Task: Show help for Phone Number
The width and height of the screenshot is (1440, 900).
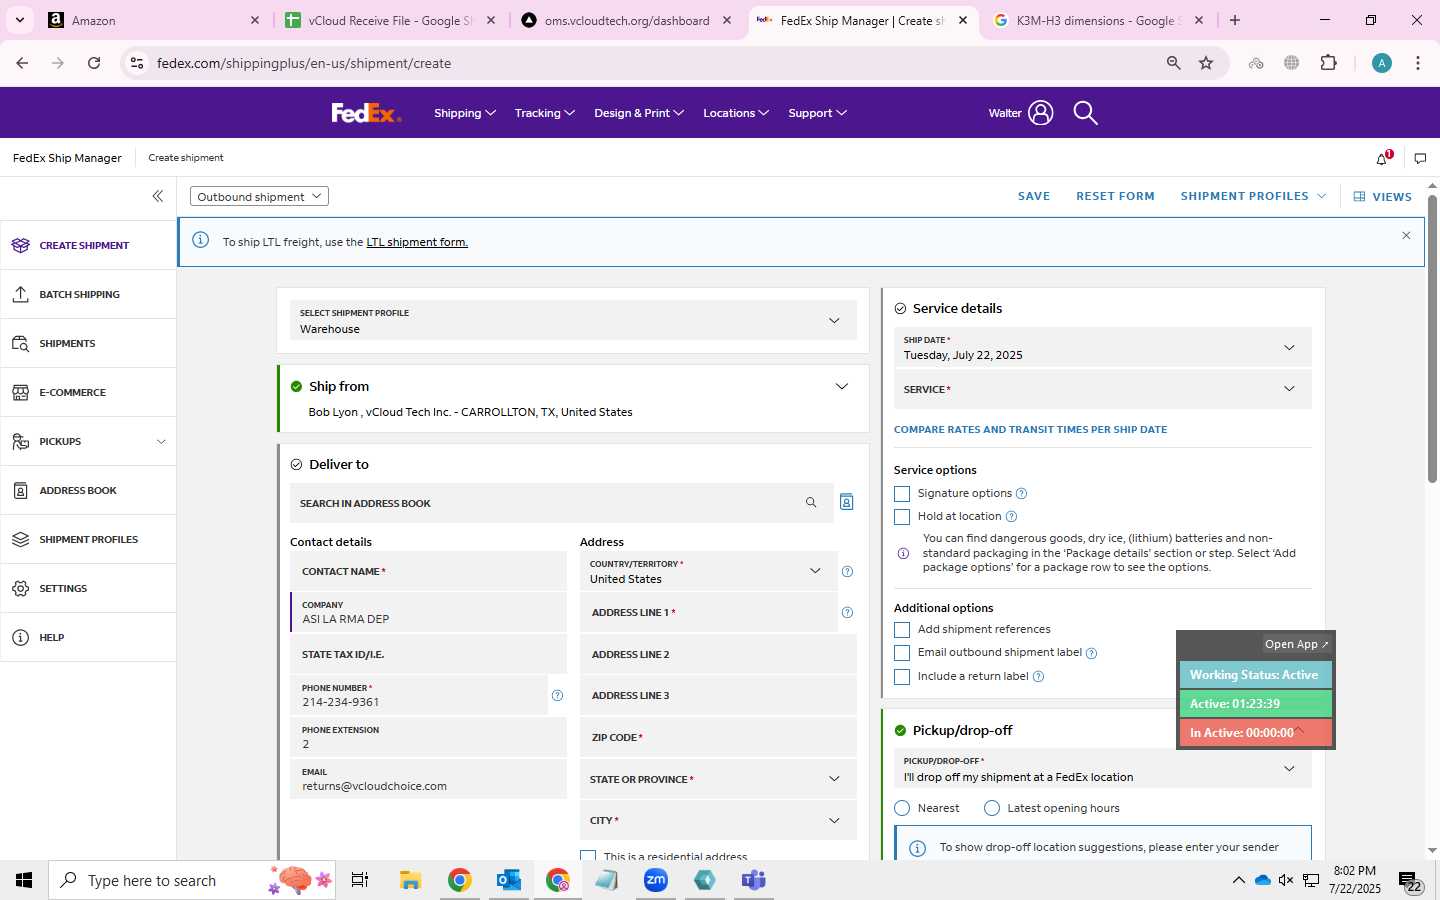Action: coord(557,695)
